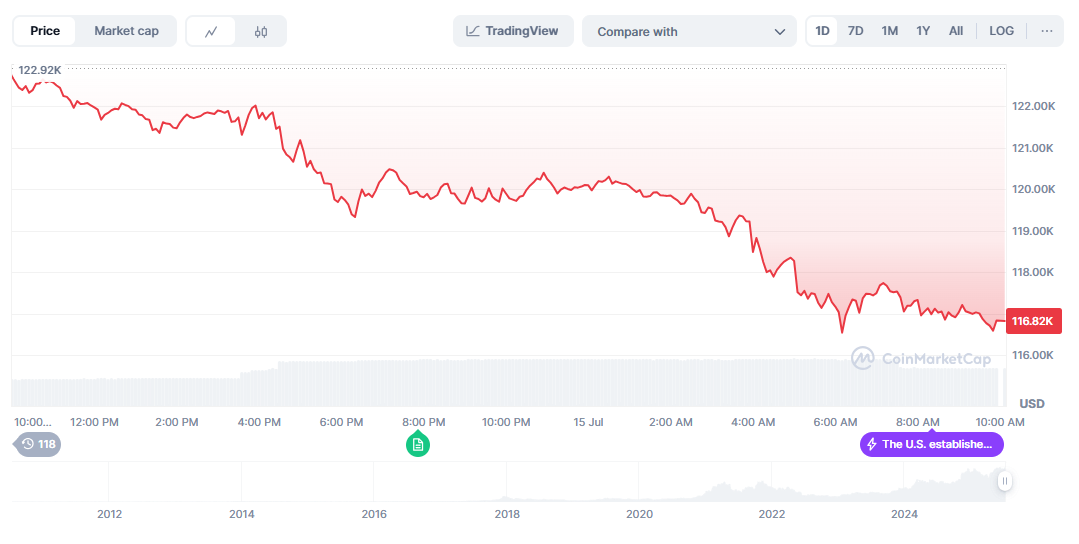
Task: Click the 4:00 PM time axis label
Action: (259, 422)
